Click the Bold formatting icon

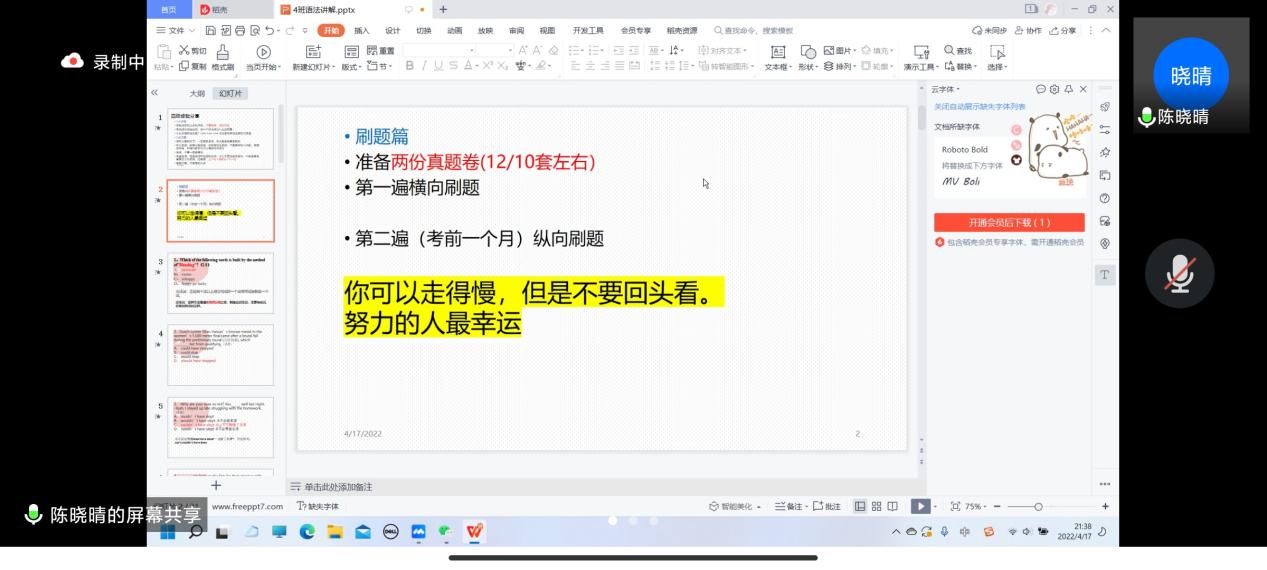tap(409, 66)
